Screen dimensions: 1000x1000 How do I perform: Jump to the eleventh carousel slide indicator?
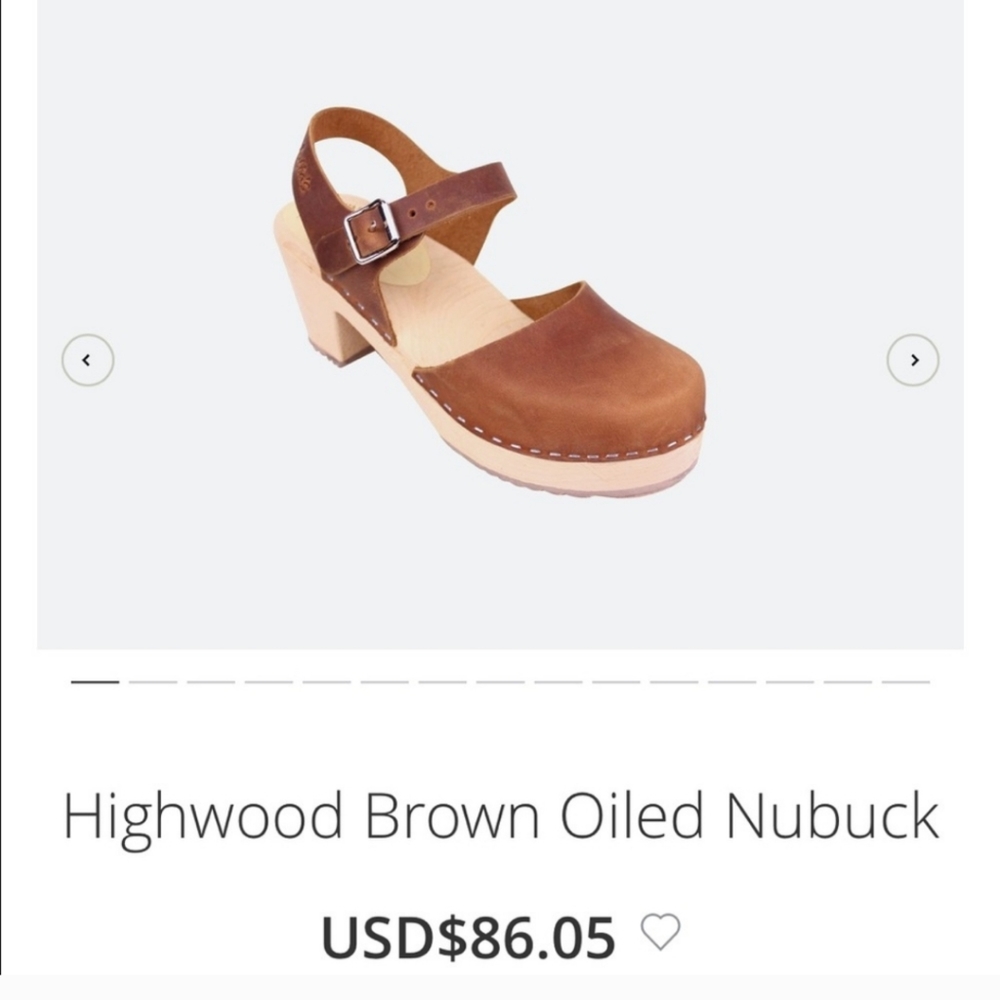coord(674,682)
